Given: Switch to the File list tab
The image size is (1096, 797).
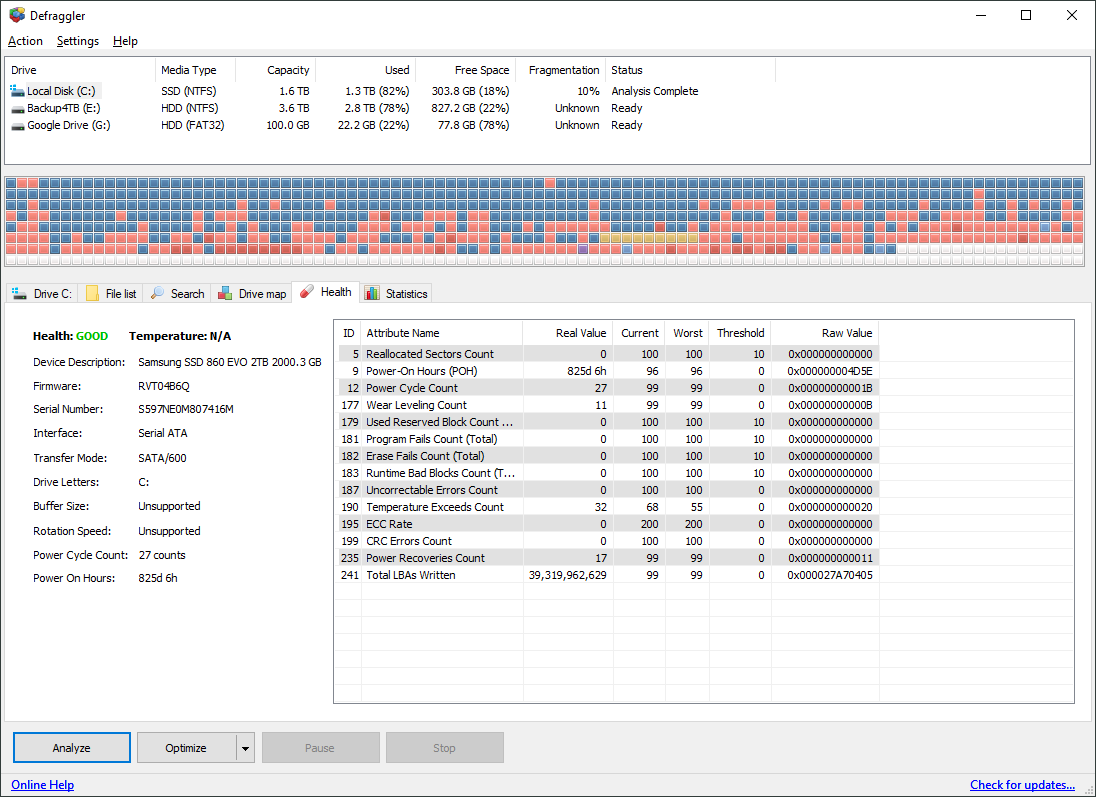Looking at the screenshot, I should point(111,294).
